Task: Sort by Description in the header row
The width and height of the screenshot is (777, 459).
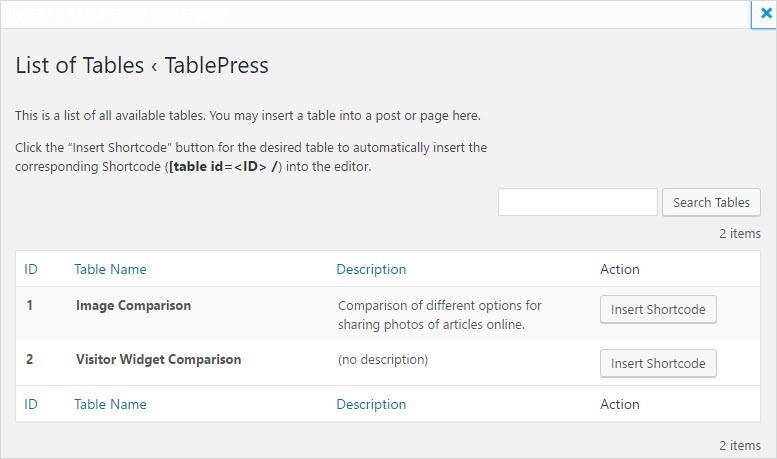Action: pos(371,269)
